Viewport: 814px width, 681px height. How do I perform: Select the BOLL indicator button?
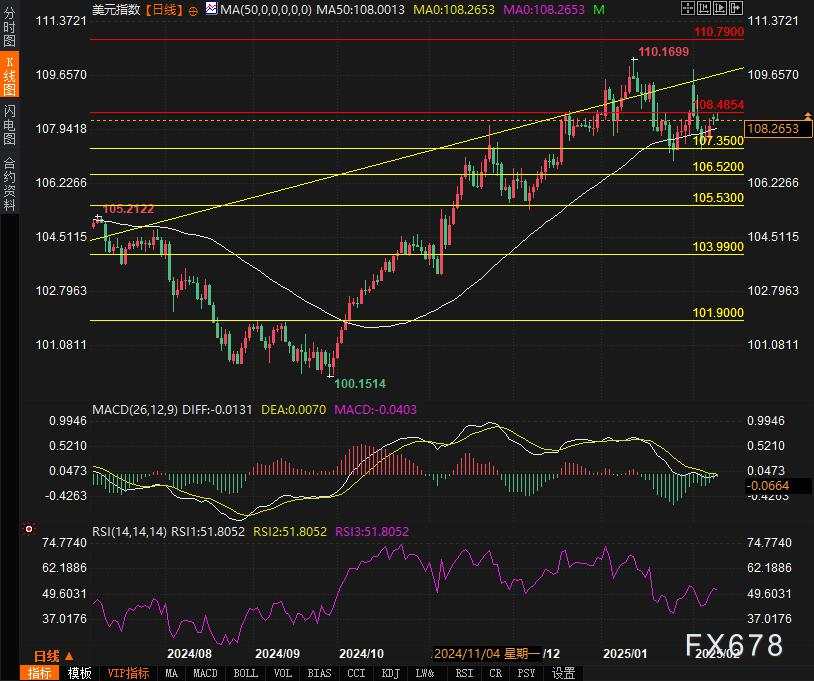click(x=245, y=673)
